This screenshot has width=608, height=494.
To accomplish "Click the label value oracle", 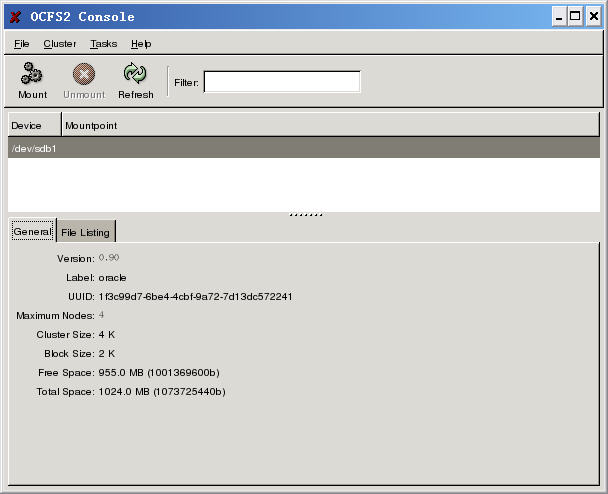I will [112, 278].
